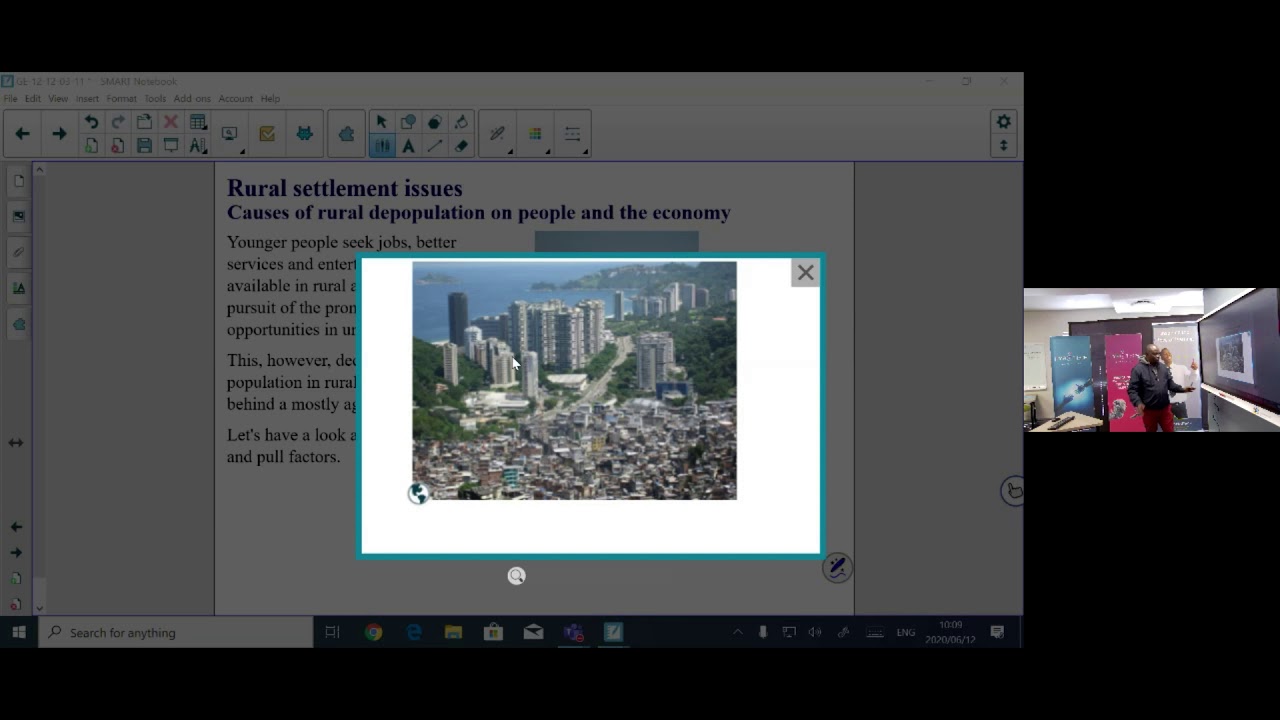
Task: Move toolbar with up-down arrows
Action: 1003,146
